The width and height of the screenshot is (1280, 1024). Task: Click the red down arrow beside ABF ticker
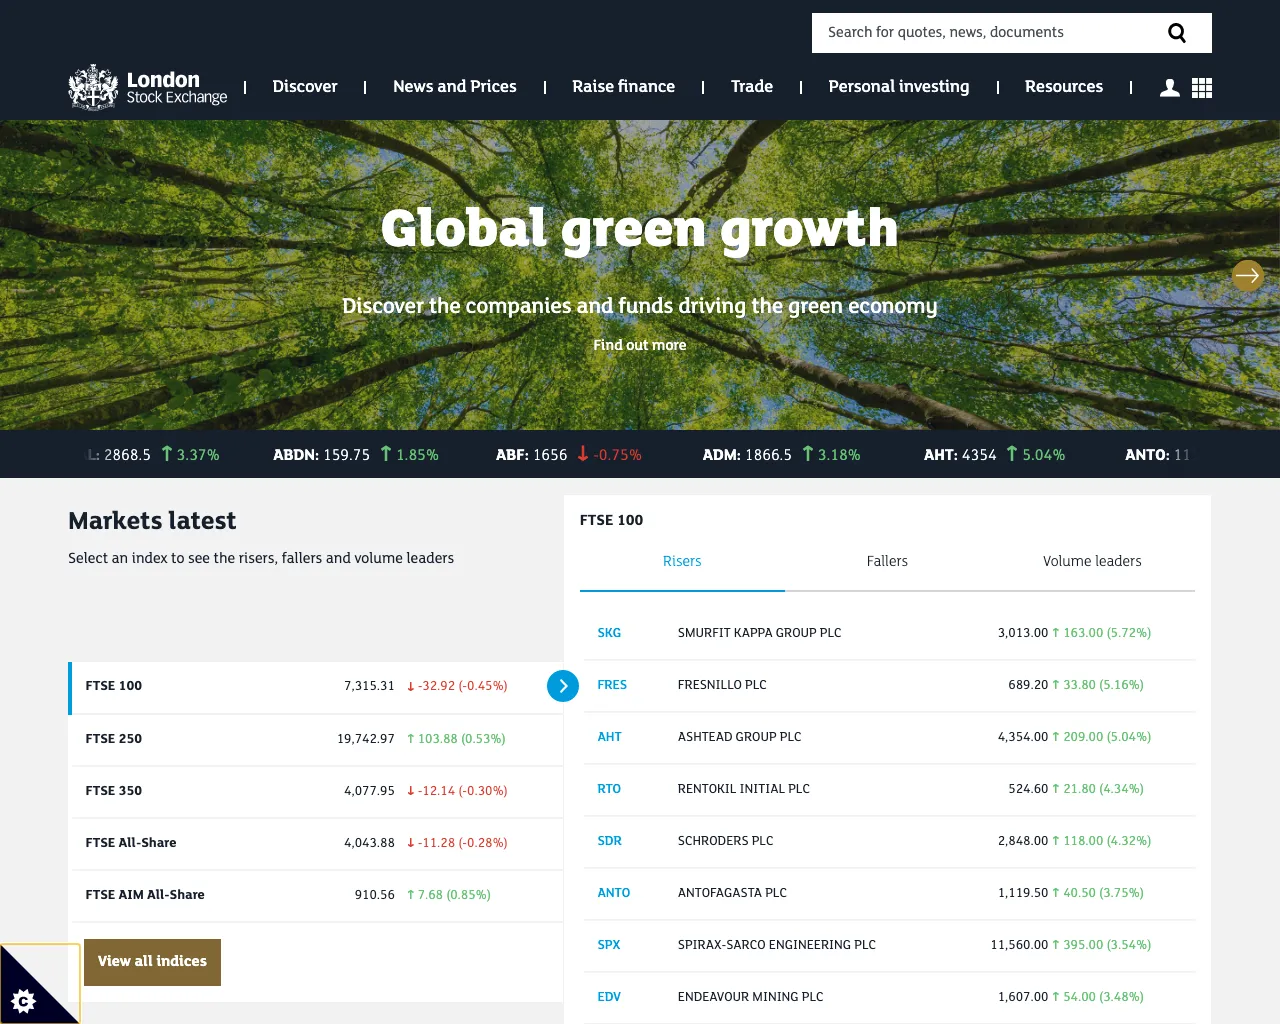point(583,454)
